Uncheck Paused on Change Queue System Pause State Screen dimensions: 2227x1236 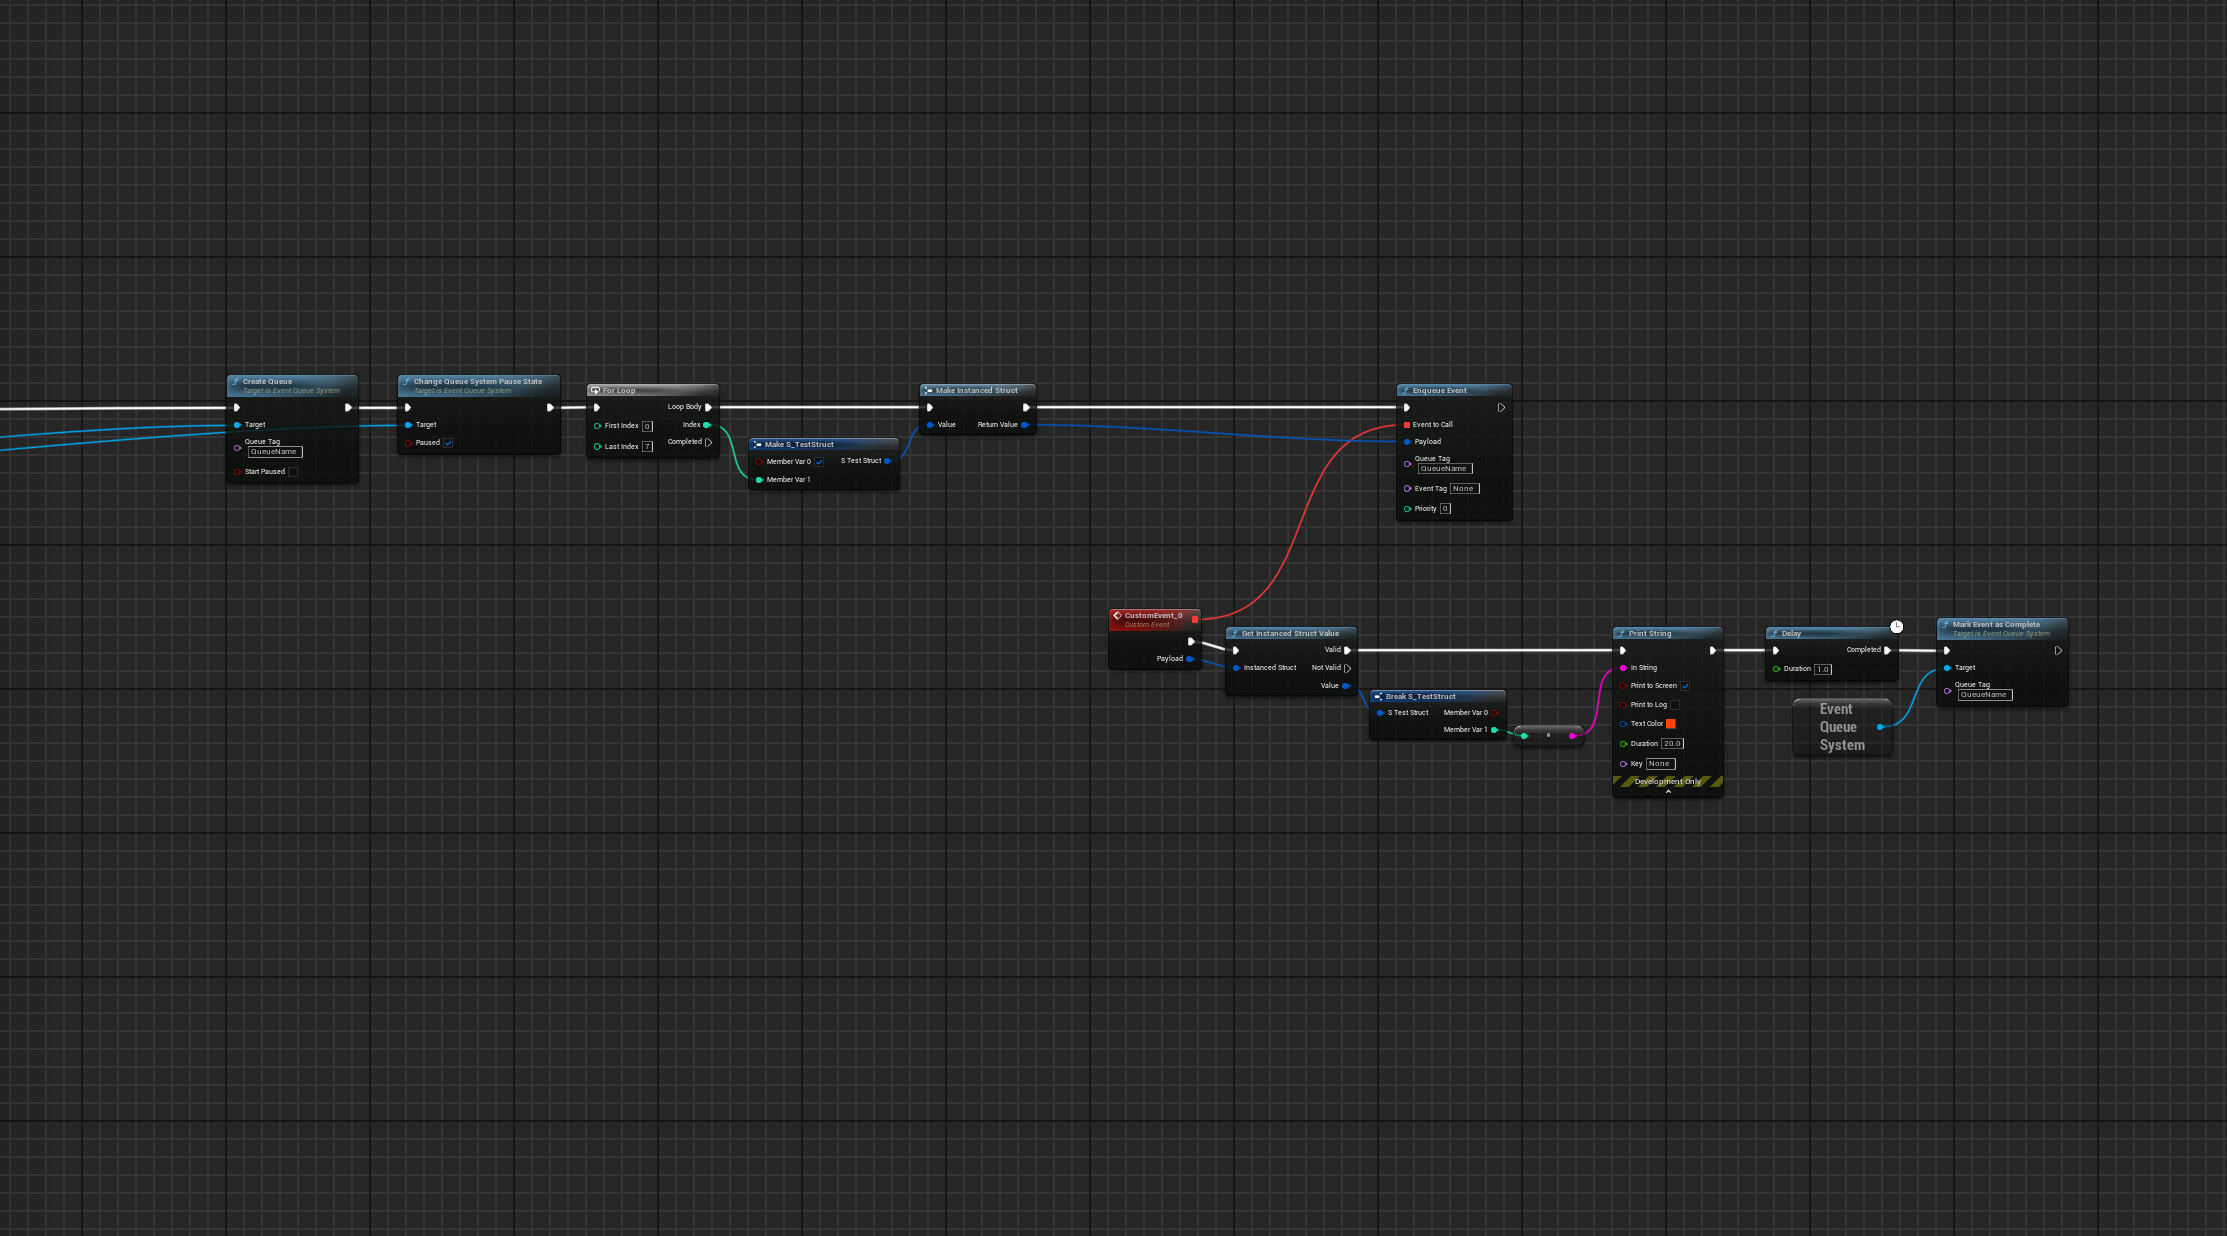(448, 443)
